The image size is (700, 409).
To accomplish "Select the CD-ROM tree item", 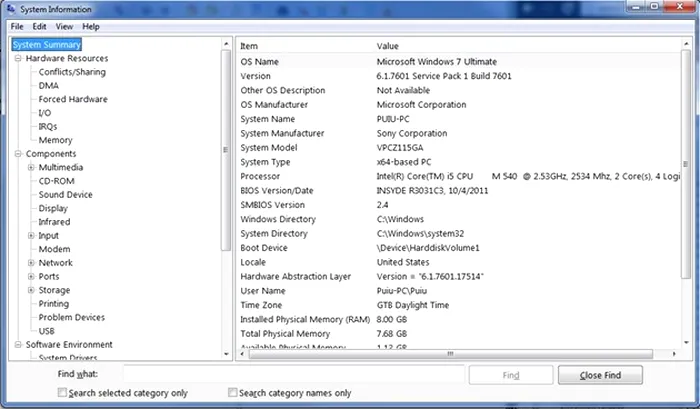I will tap(57, 181).
